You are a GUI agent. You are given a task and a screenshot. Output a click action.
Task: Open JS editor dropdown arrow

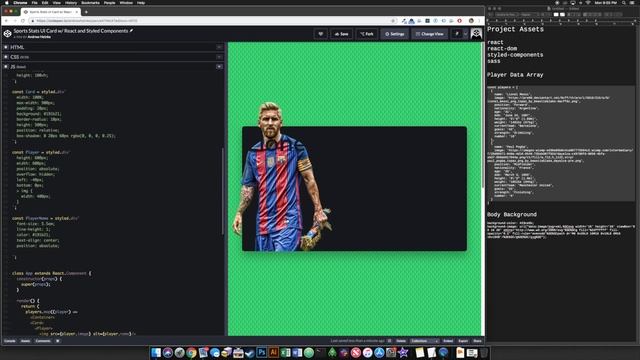(219, 67)
